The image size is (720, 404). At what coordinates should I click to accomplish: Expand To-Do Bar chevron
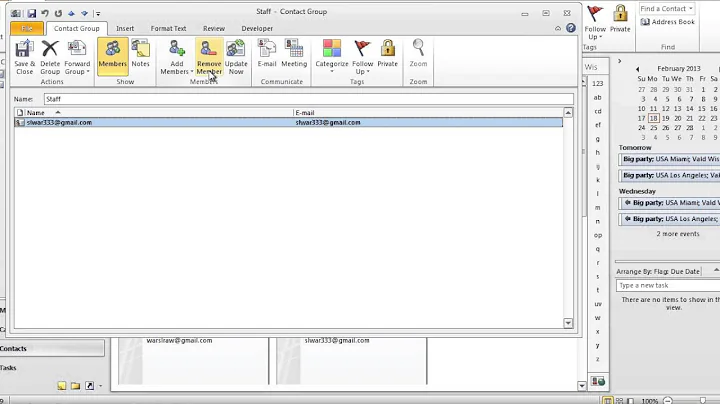point(619,61)
